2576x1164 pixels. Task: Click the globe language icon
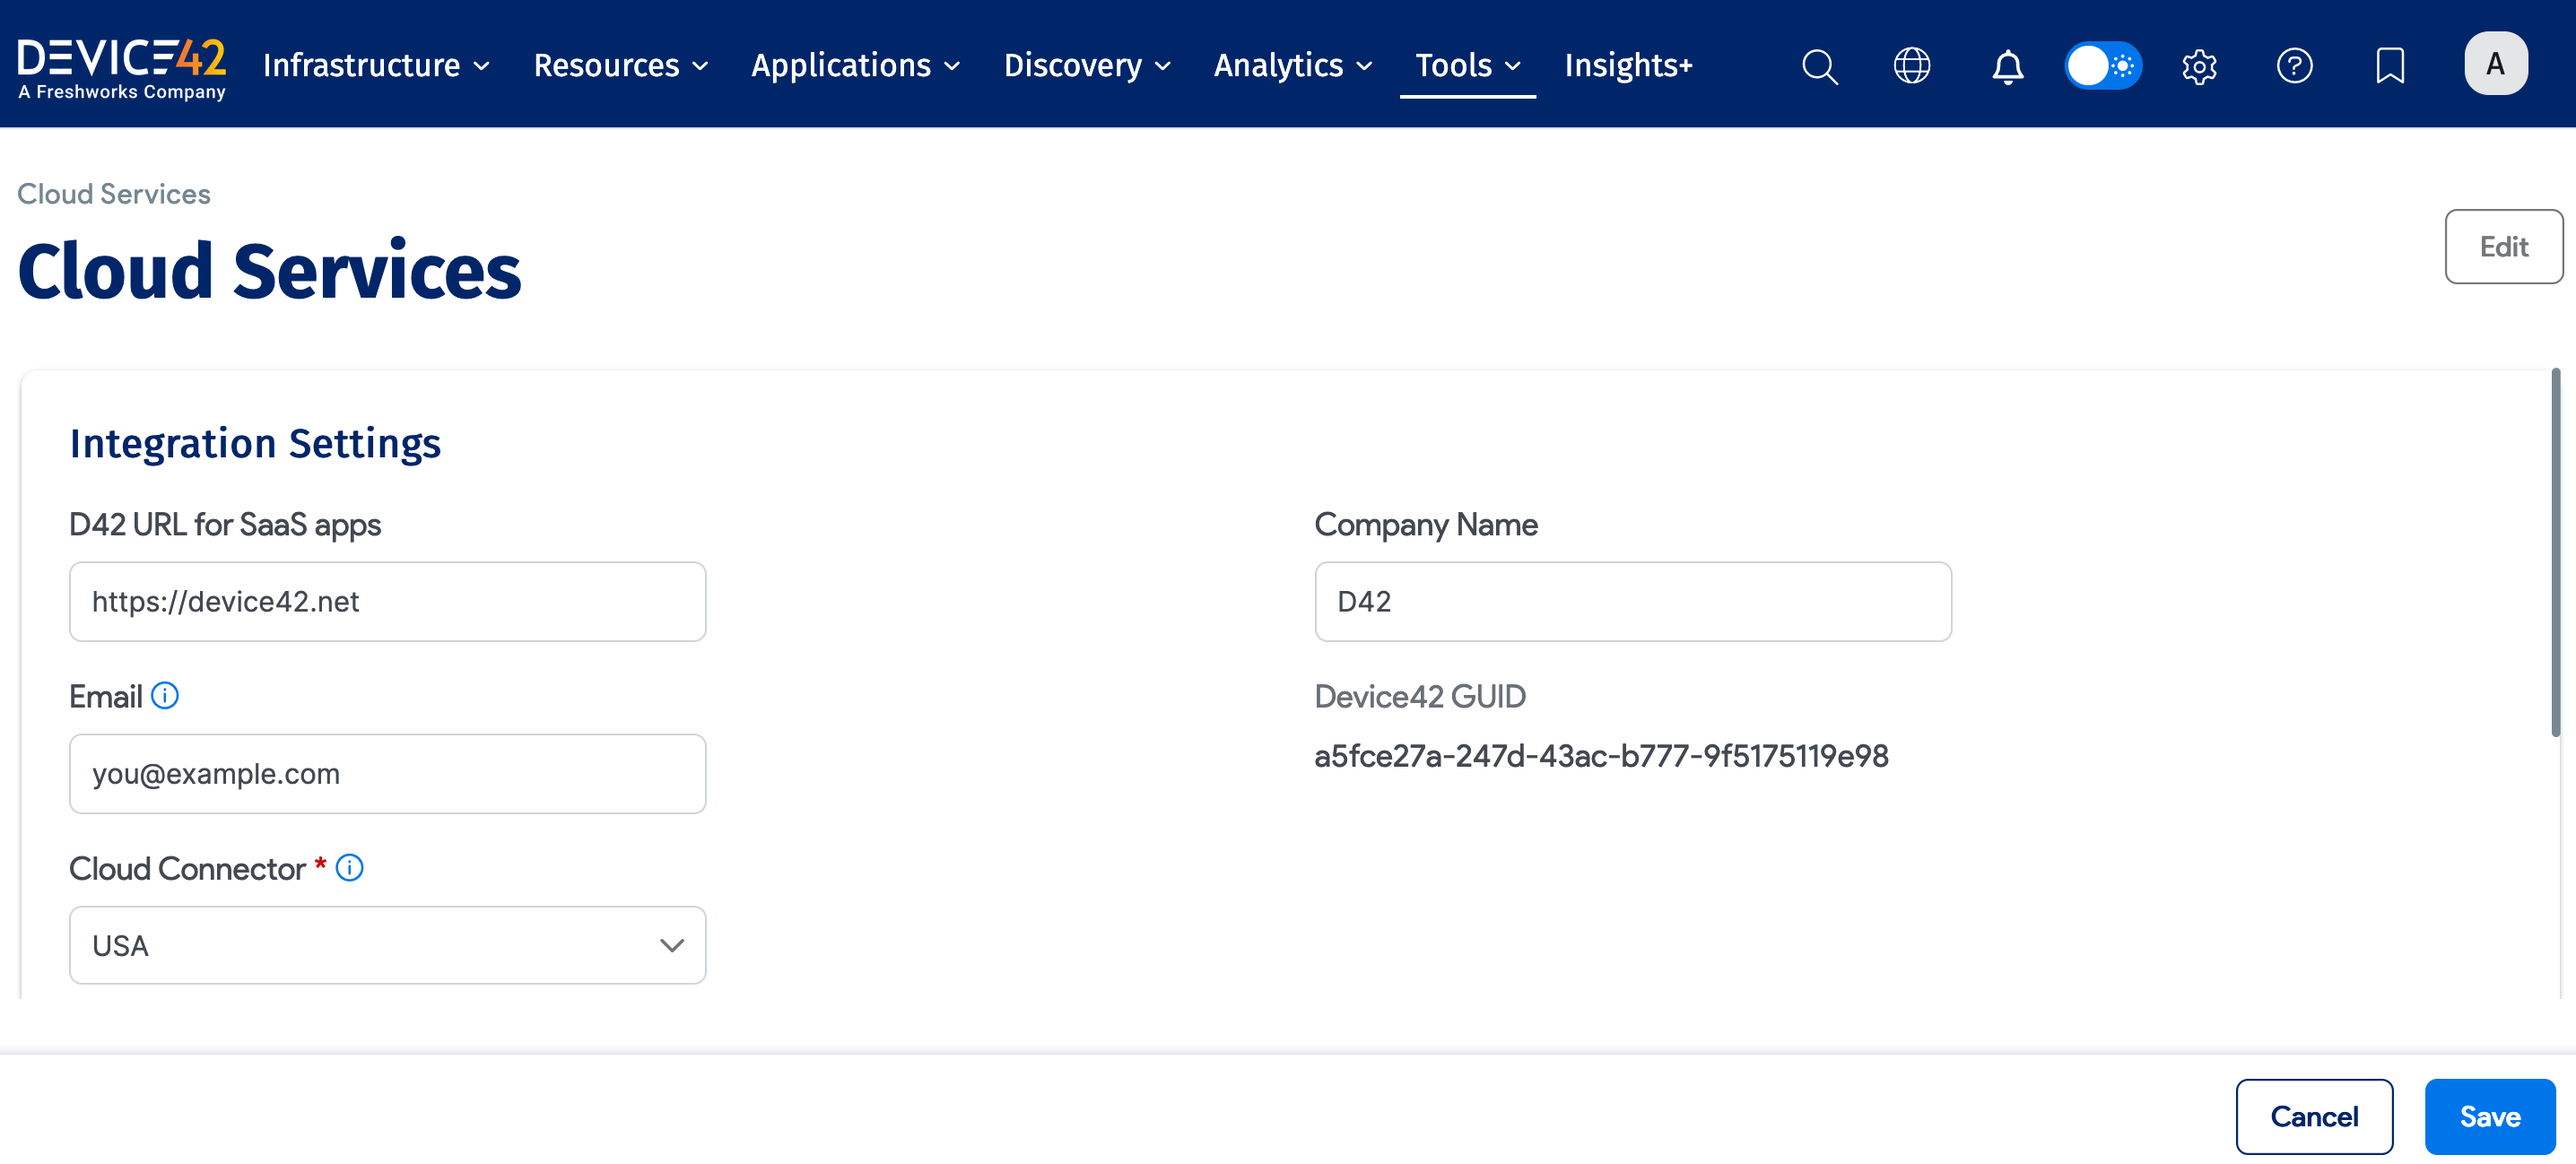click(x=1912, y=66)
